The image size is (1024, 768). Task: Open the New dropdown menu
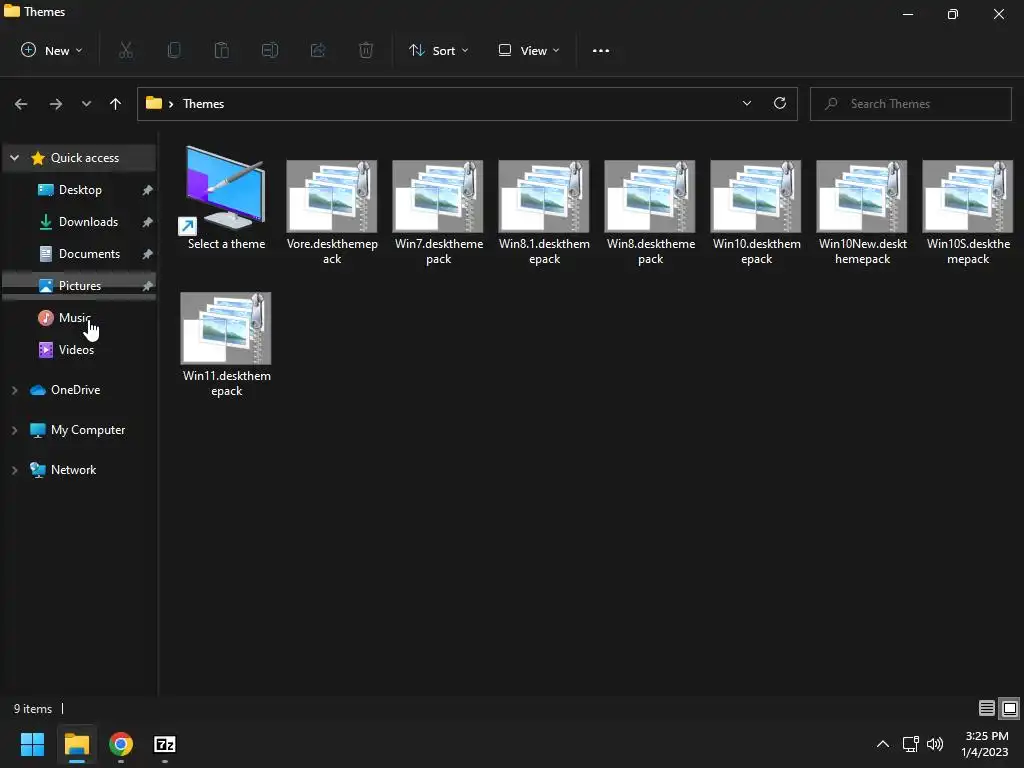coord(52,50)
